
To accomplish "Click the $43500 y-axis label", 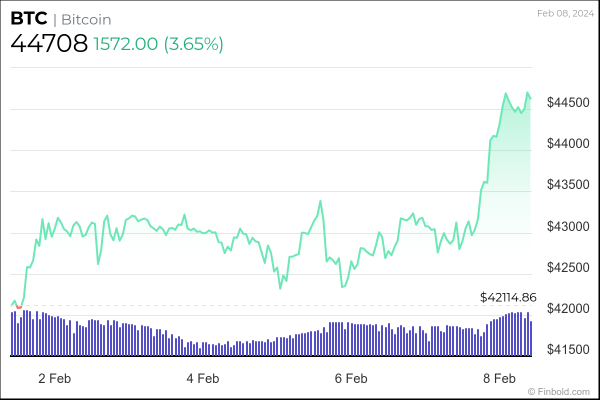I will 566,185.
